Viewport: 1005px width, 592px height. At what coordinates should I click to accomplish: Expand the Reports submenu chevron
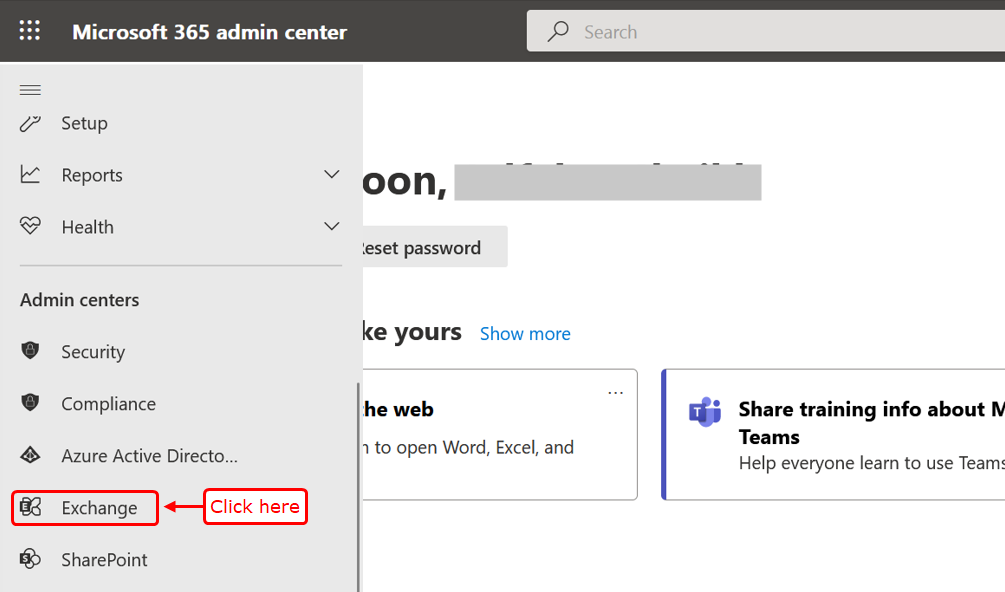click(331, 174)
